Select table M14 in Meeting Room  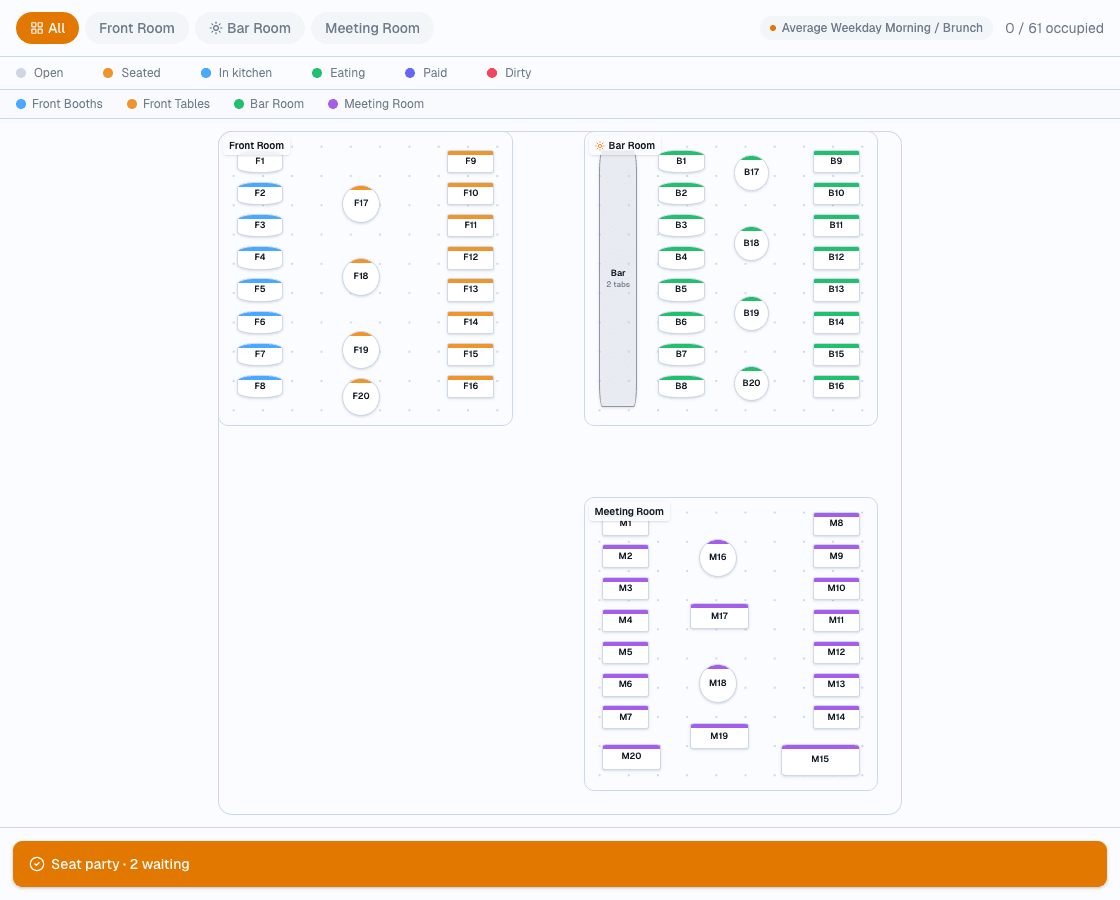coord(836,717)
